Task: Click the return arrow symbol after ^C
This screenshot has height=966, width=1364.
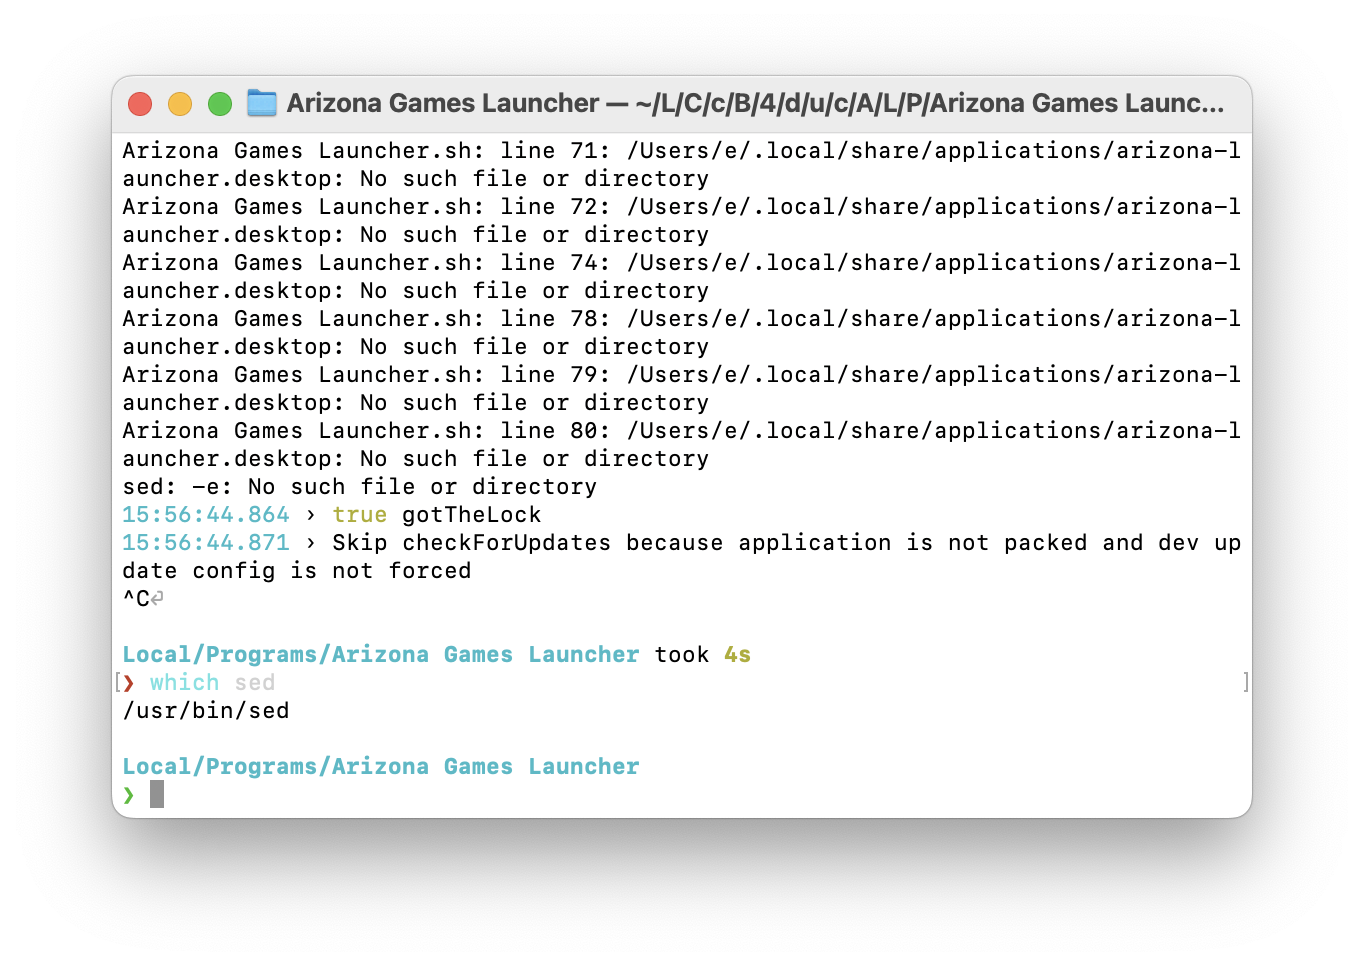Action: (157, 598)
